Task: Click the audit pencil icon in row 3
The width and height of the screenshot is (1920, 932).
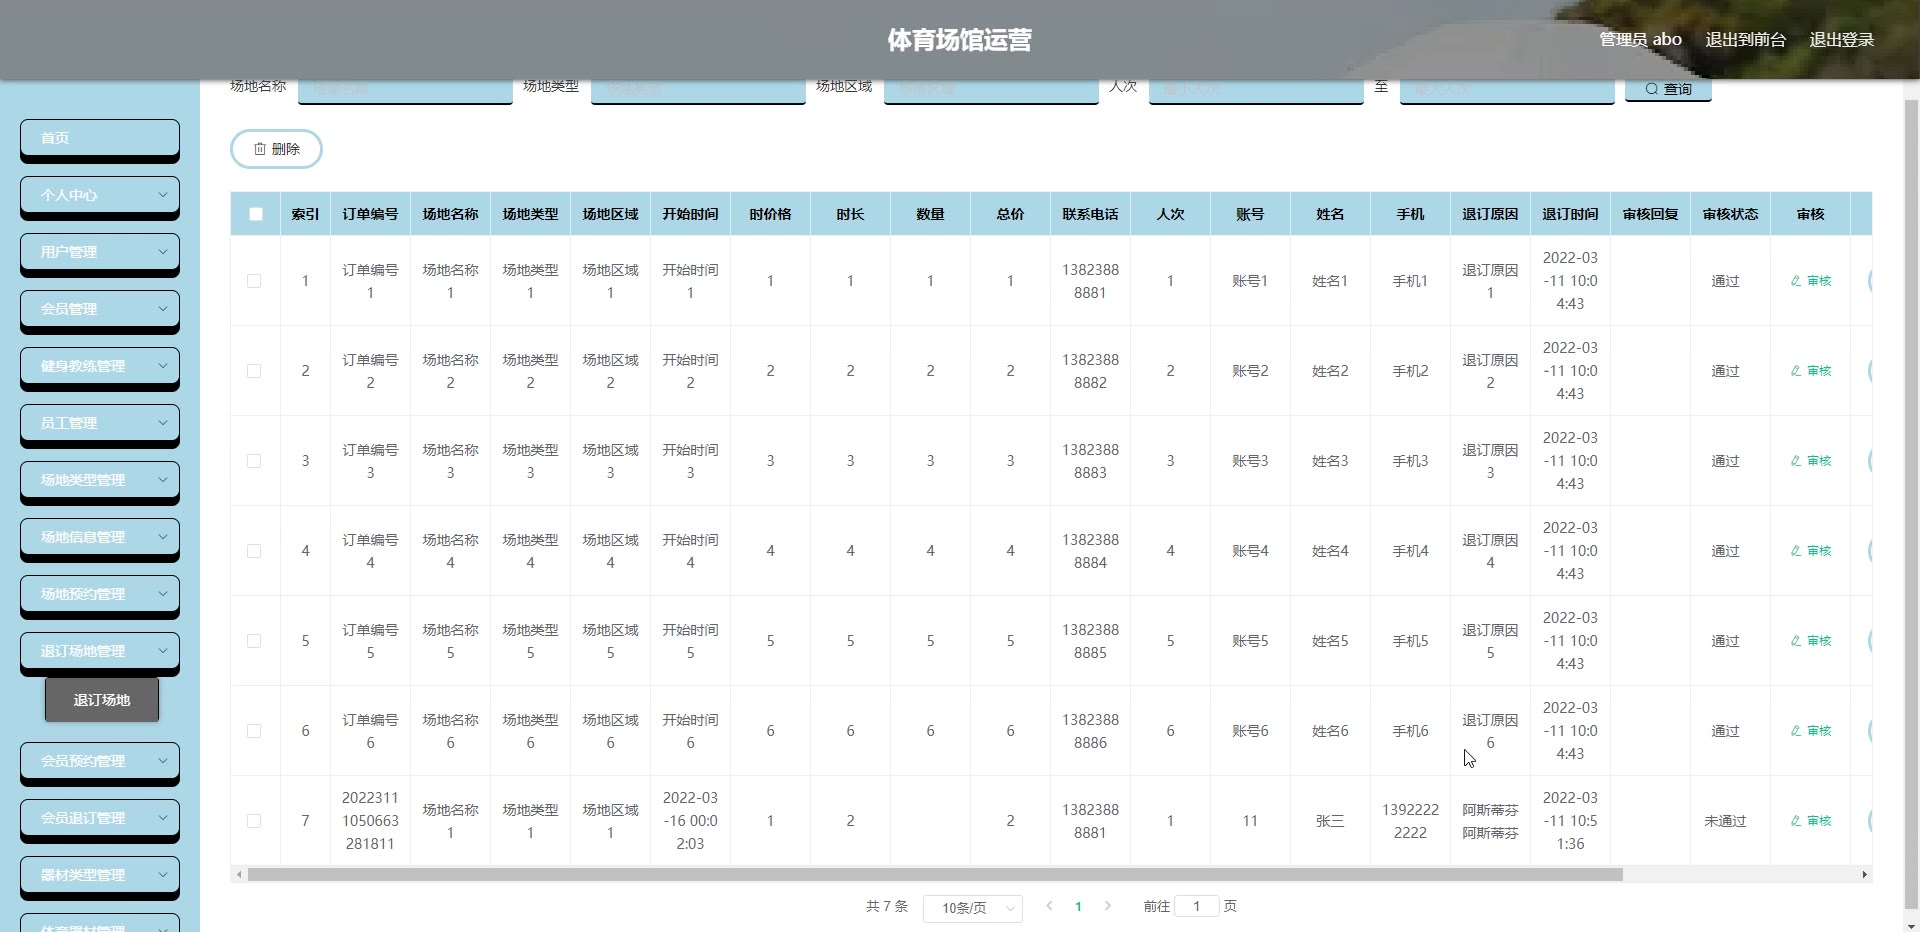Action: pyautogui.click(x=1796, y=461)
